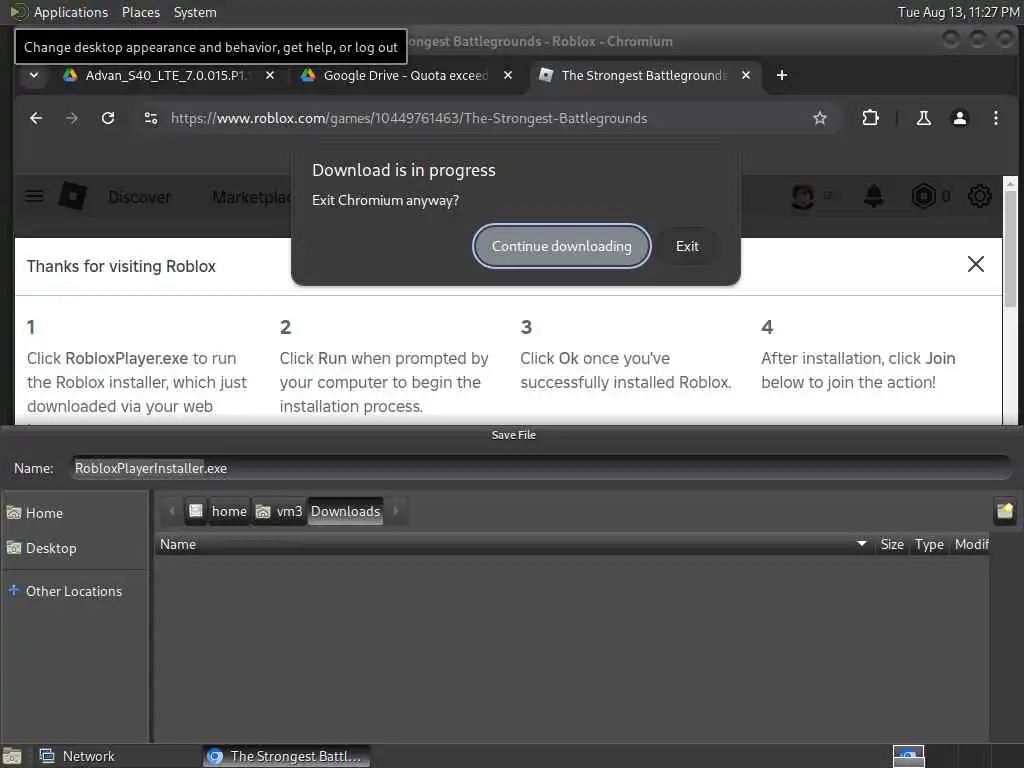Sort files by the Name column

[x=513, y=544]
